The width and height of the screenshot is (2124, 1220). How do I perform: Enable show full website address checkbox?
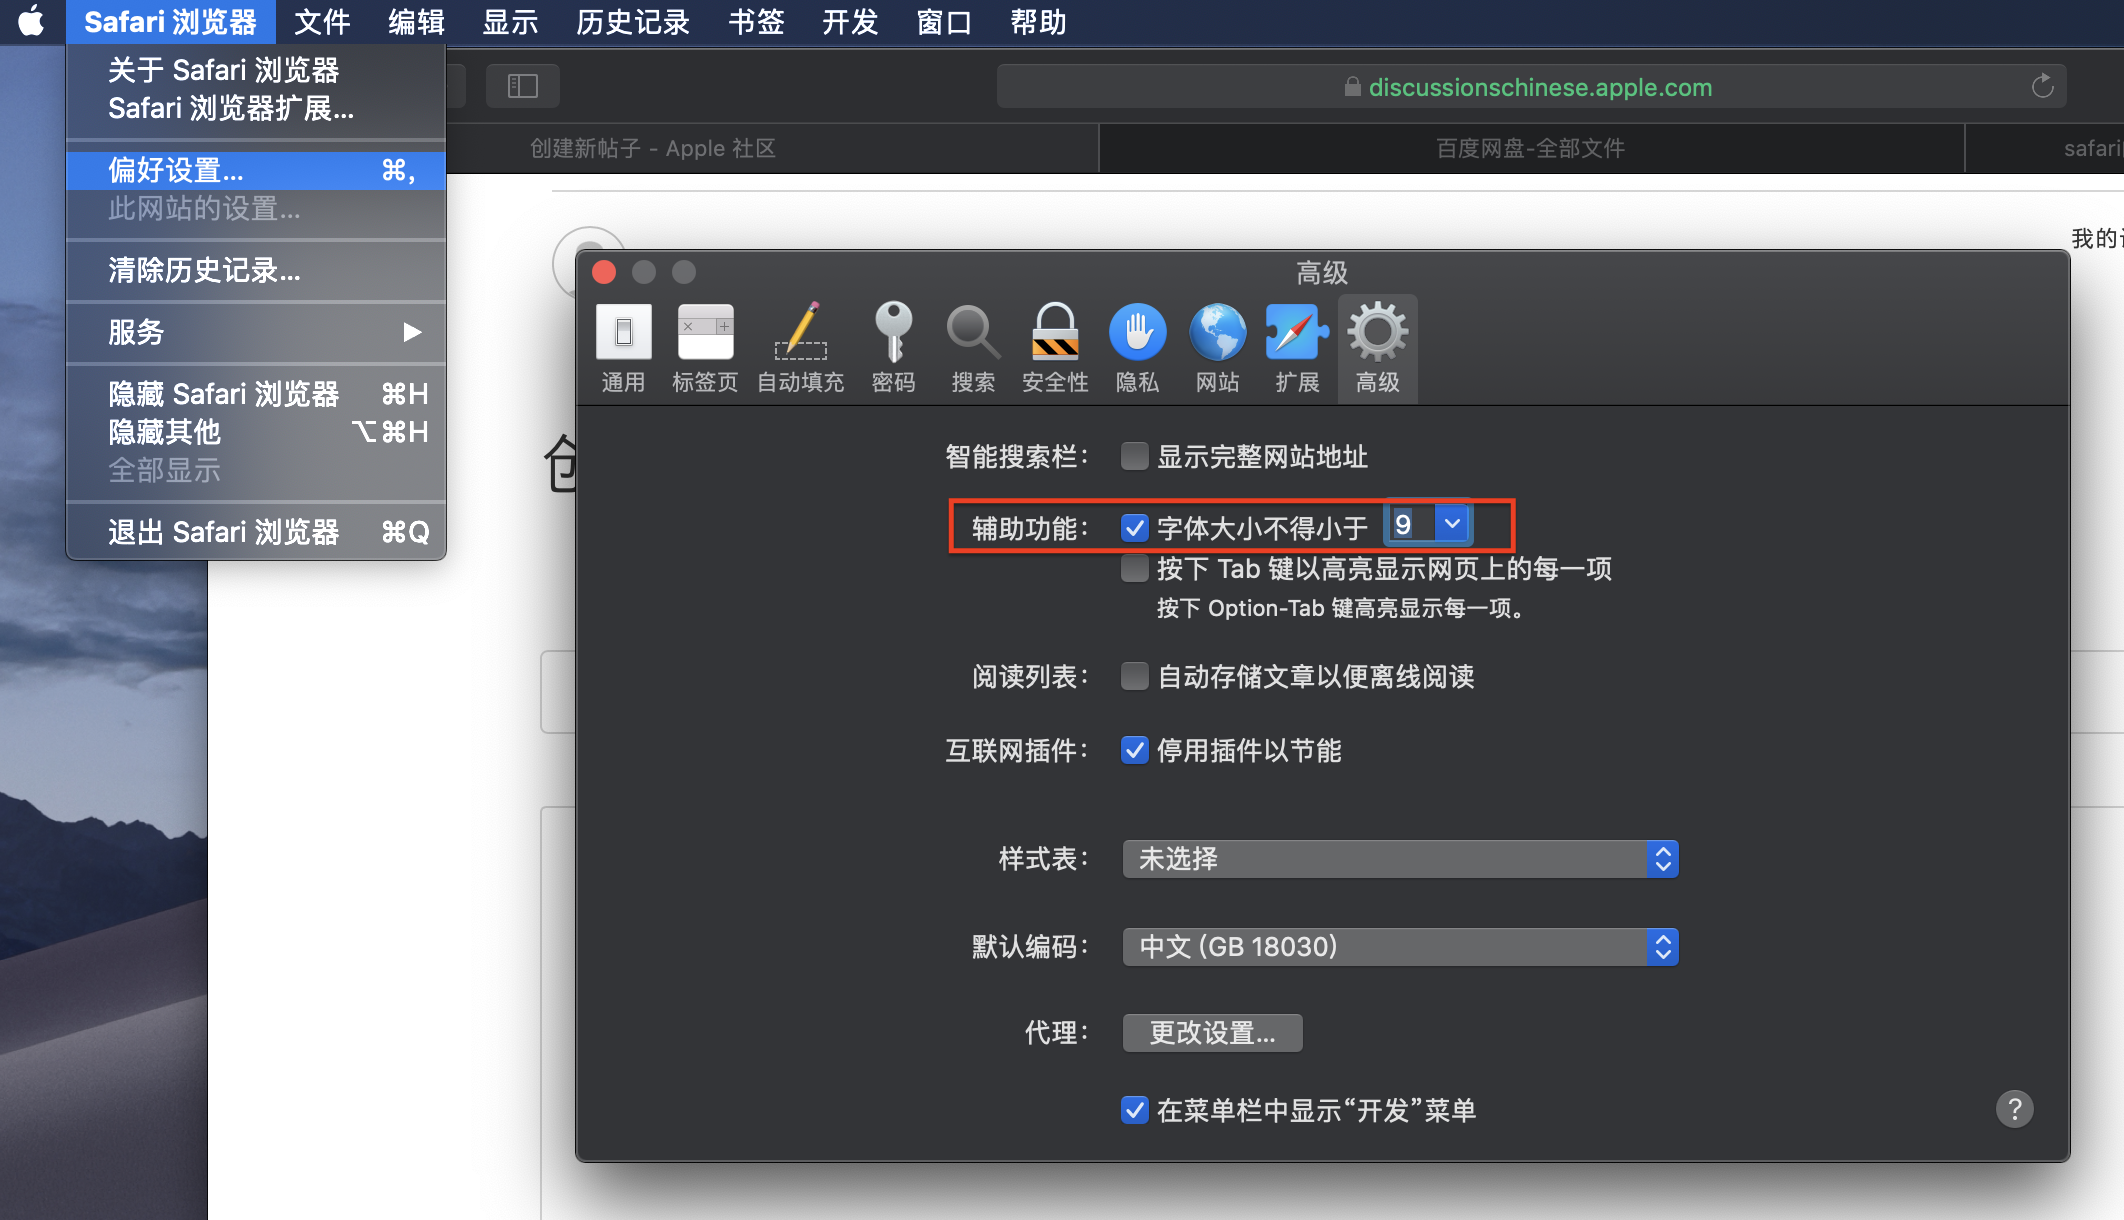[x=1134, y=457]
